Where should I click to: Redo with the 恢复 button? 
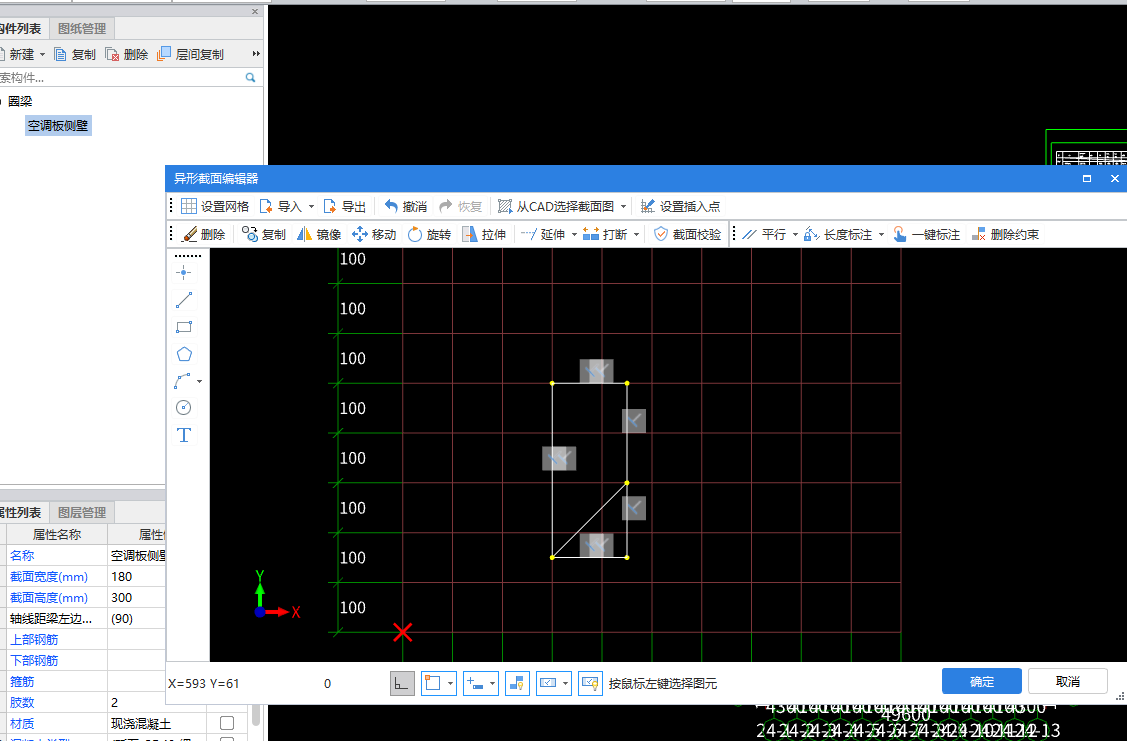(x=460, y=206)
